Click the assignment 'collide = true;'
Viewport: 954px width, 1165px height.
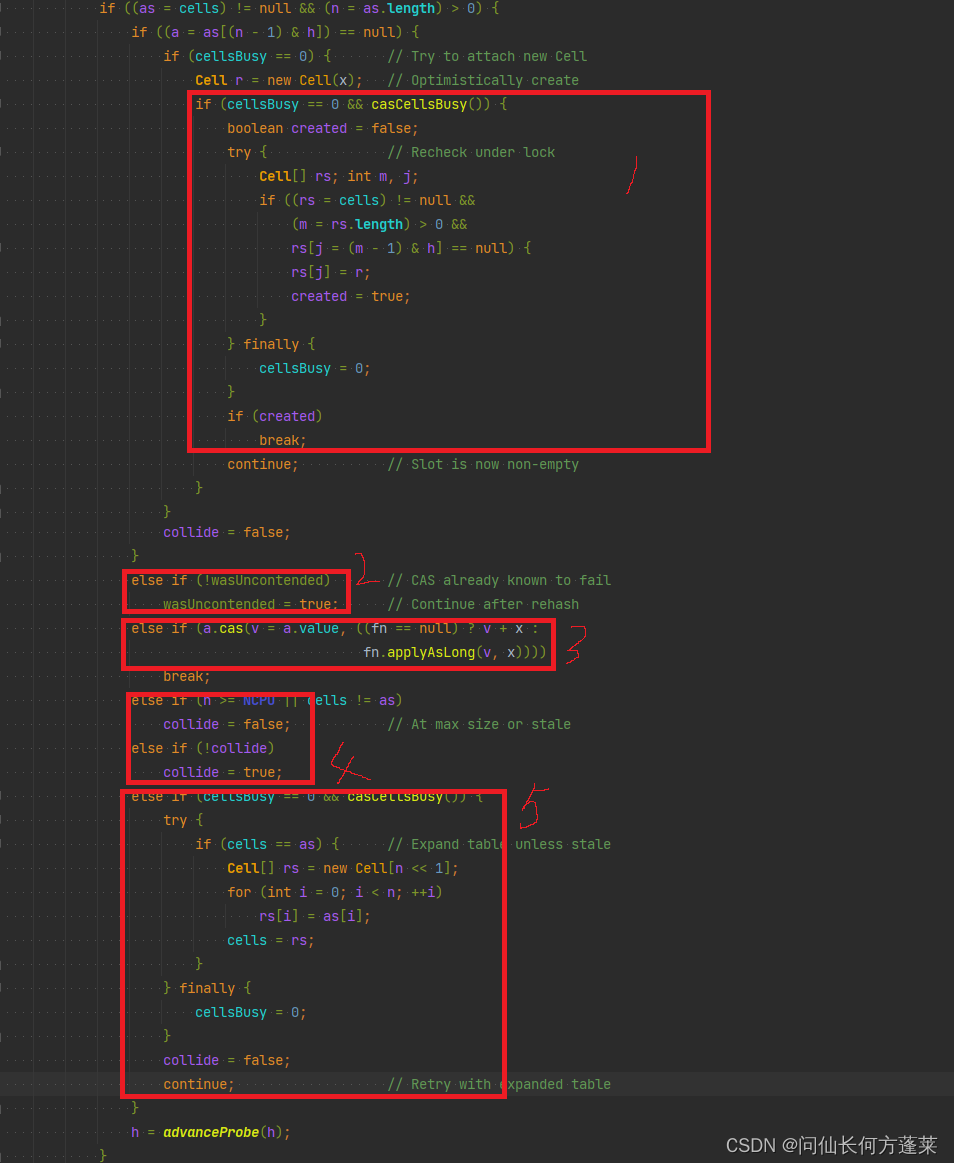tap(223, 773)
